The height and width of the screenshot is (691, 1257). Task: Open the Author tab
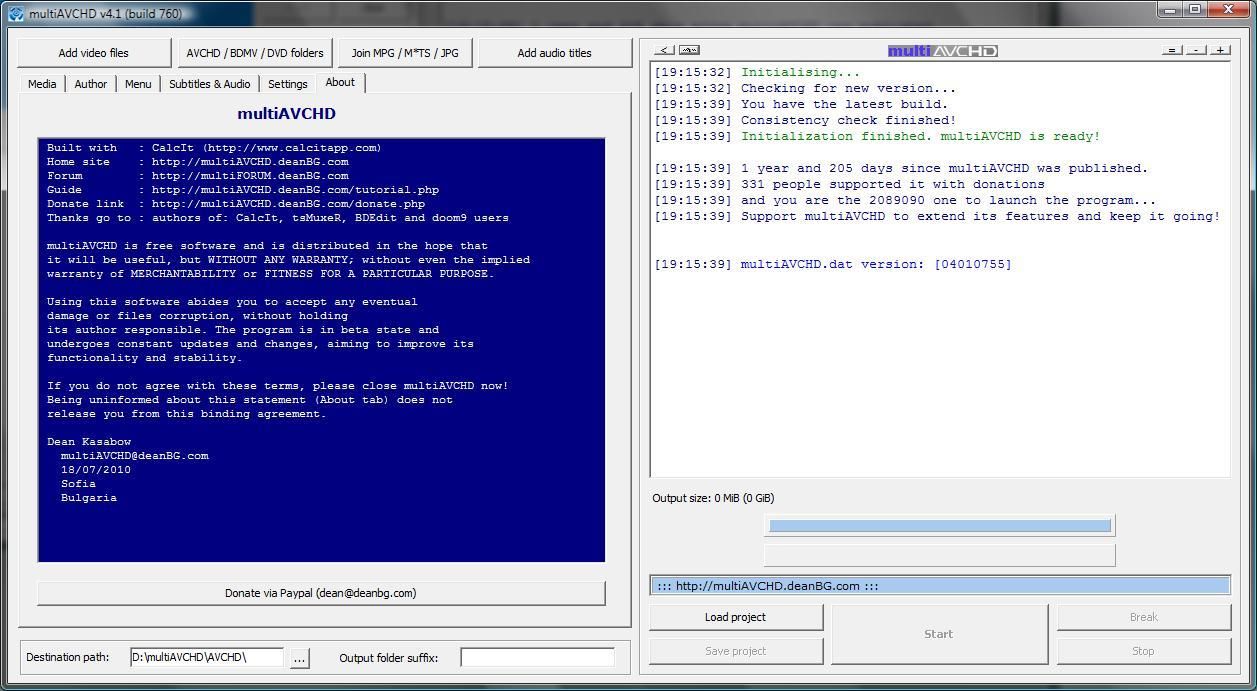[x=91, y=84]
